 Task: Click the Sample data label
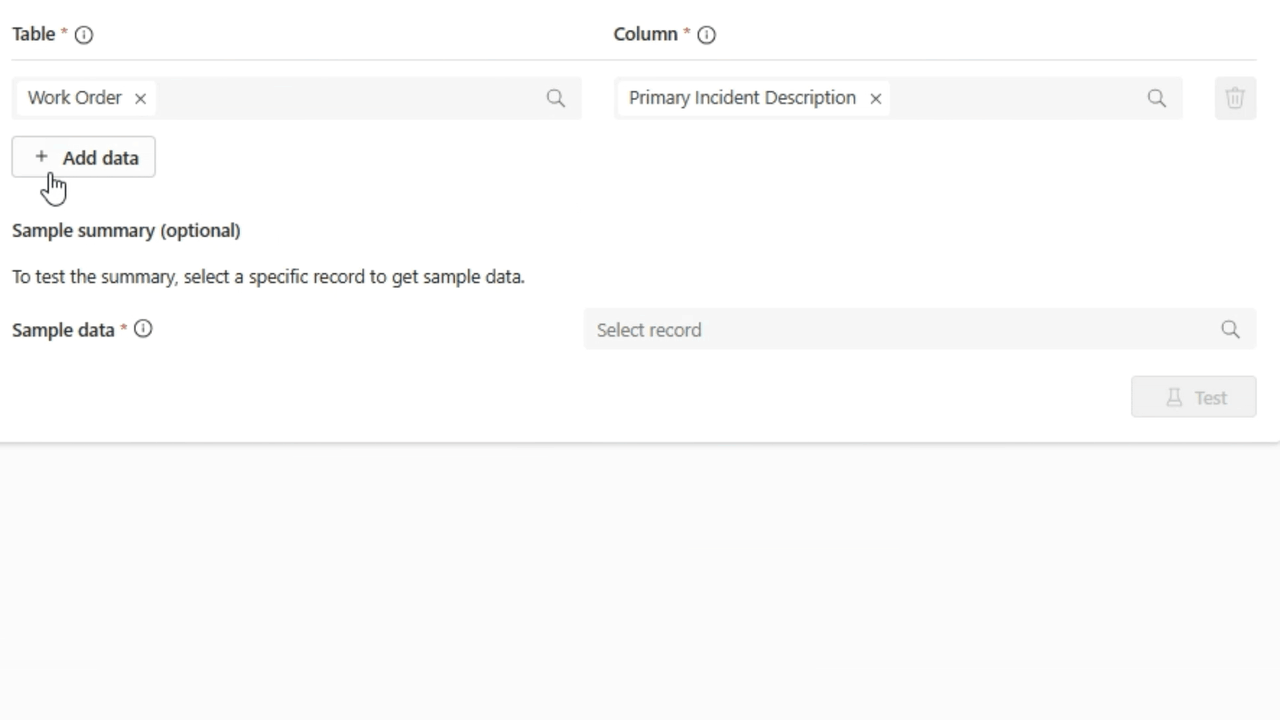click(64, 329)
